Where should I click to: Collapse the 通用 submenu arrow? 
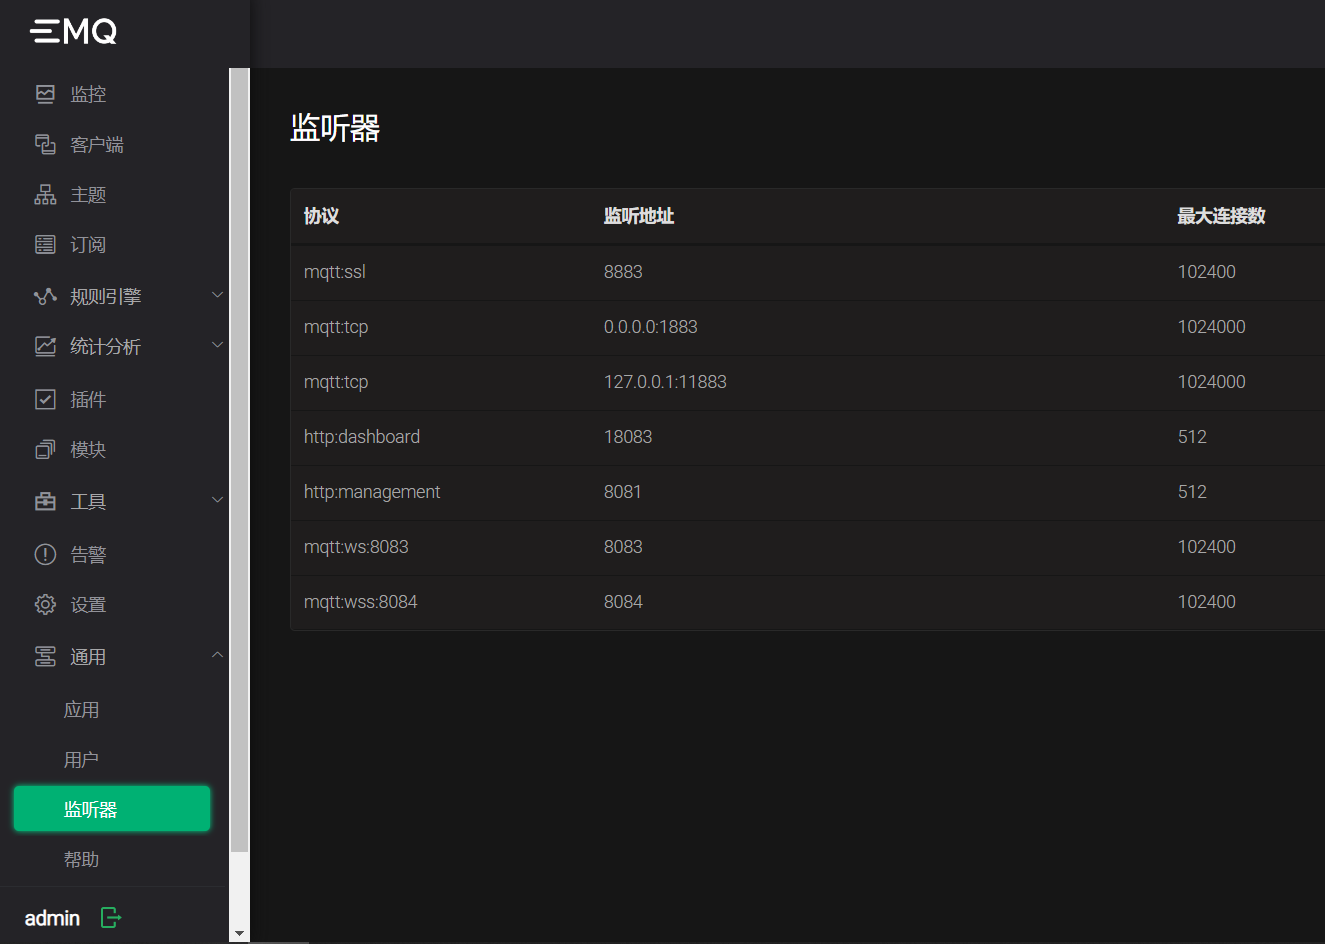[217, 655]
